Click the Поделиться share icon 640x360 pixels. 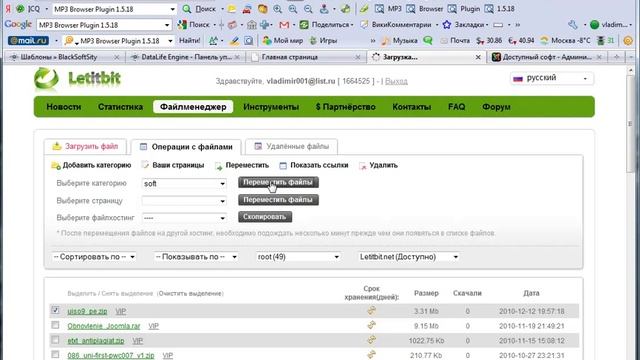[x=304, y=25]
